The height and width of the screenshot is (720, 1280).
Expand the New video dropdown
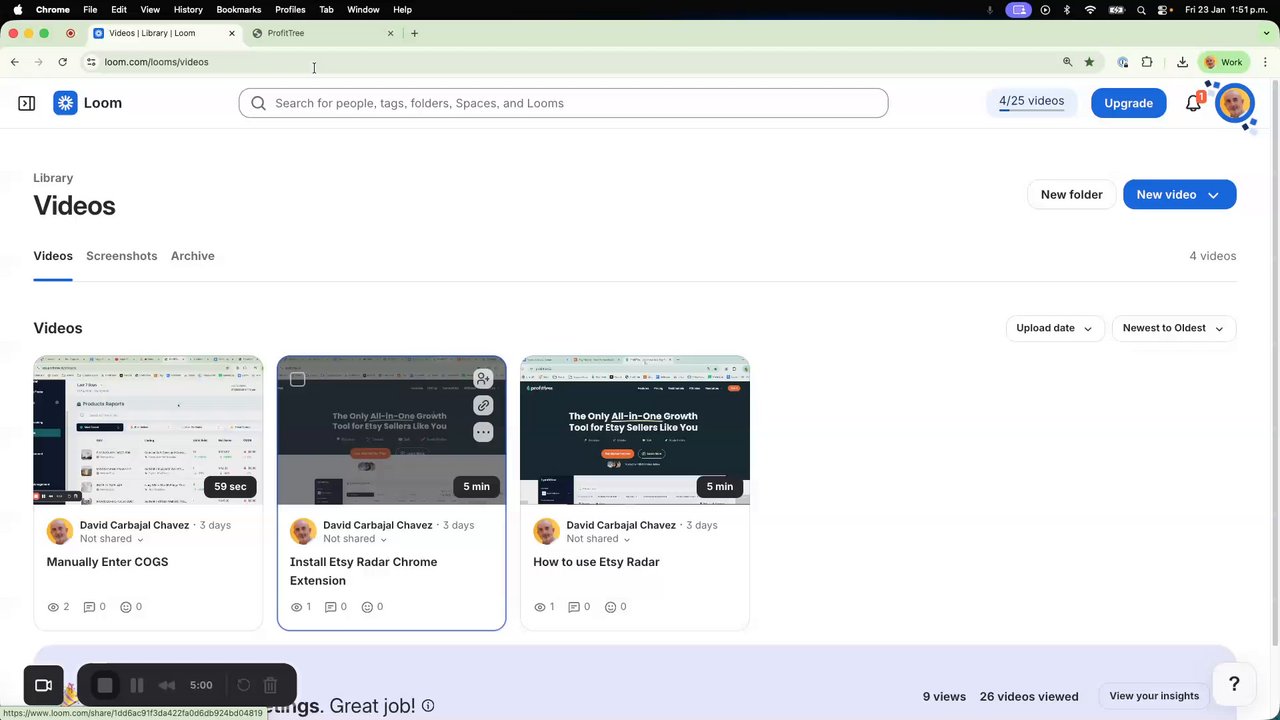click(1213, 195)
